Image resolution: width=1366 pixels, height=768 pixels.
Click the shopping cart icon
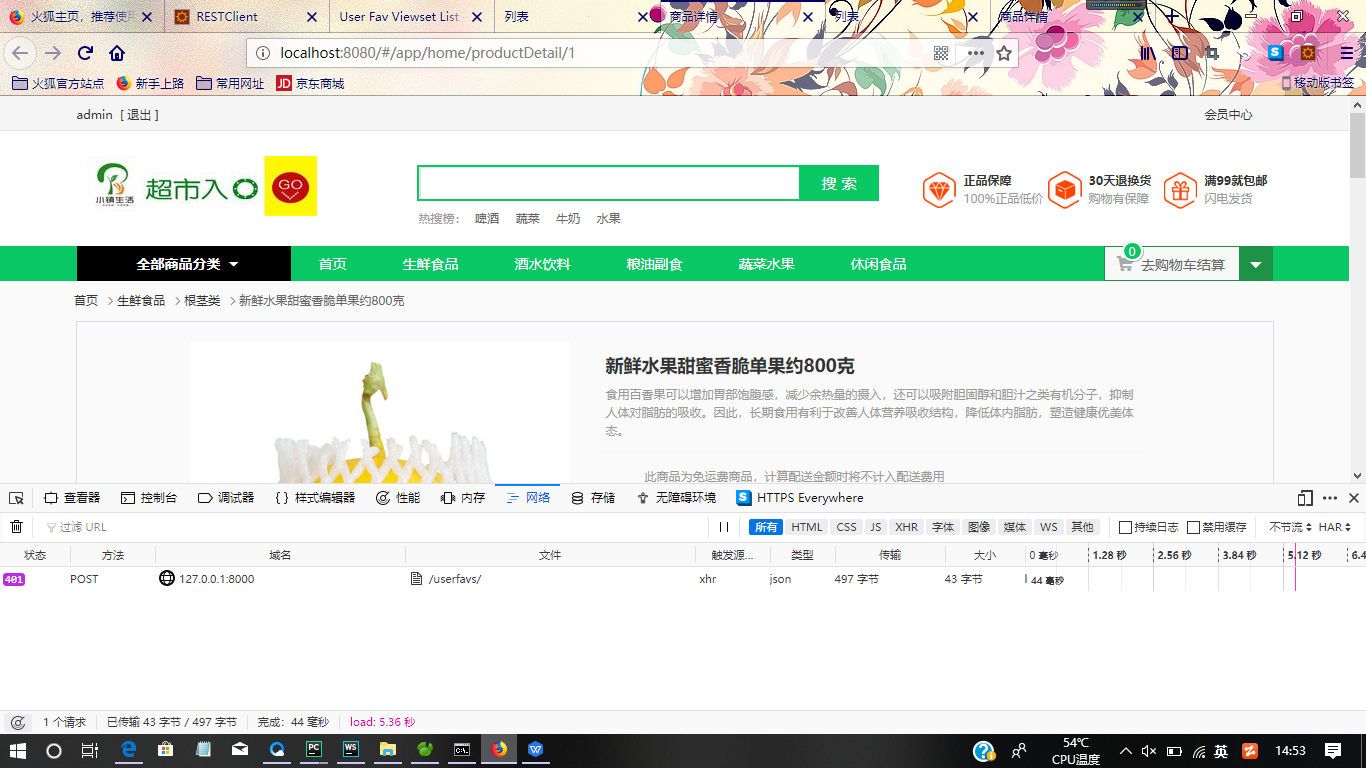[1125, 263]
